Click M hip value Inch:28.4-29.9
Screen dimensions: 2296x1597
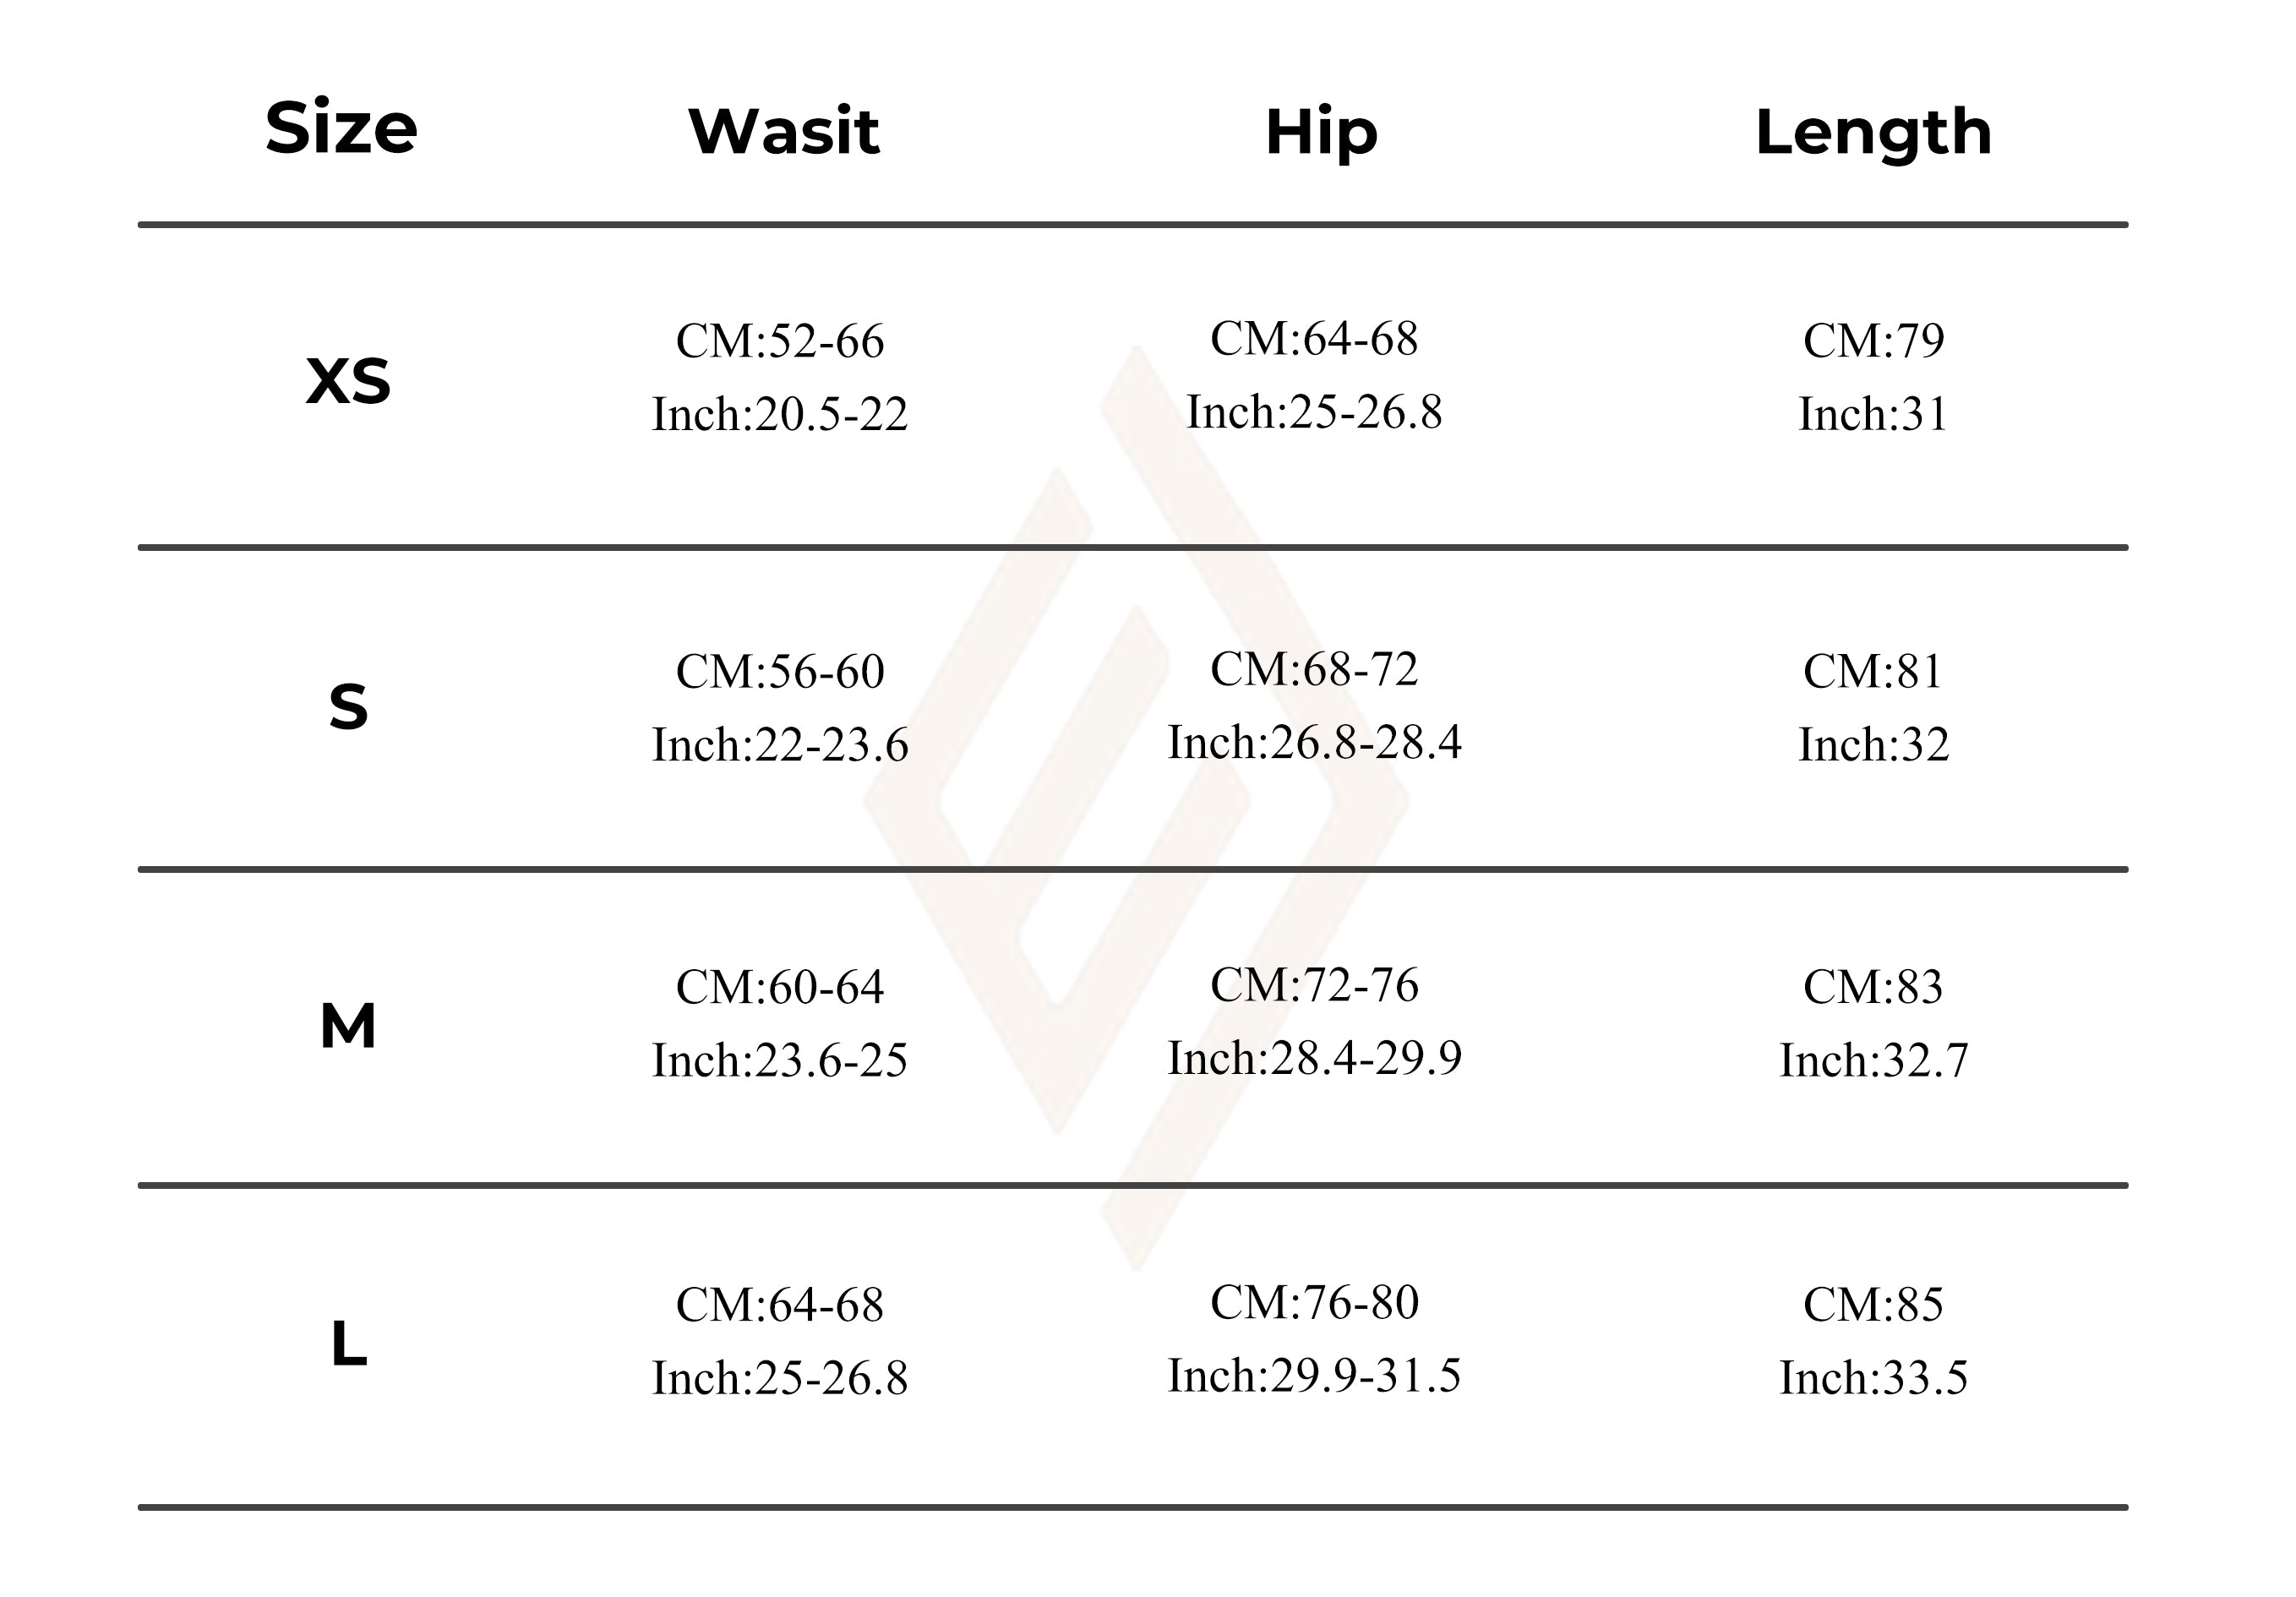click(x=1314, y=1058)
